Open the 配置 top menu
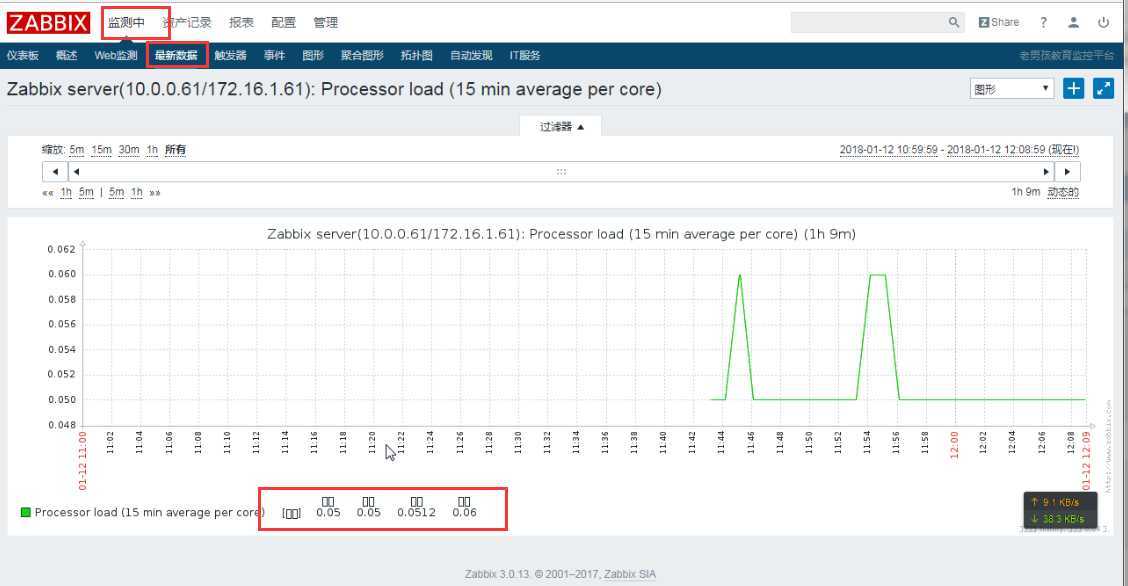 click(x=283, y=22)
